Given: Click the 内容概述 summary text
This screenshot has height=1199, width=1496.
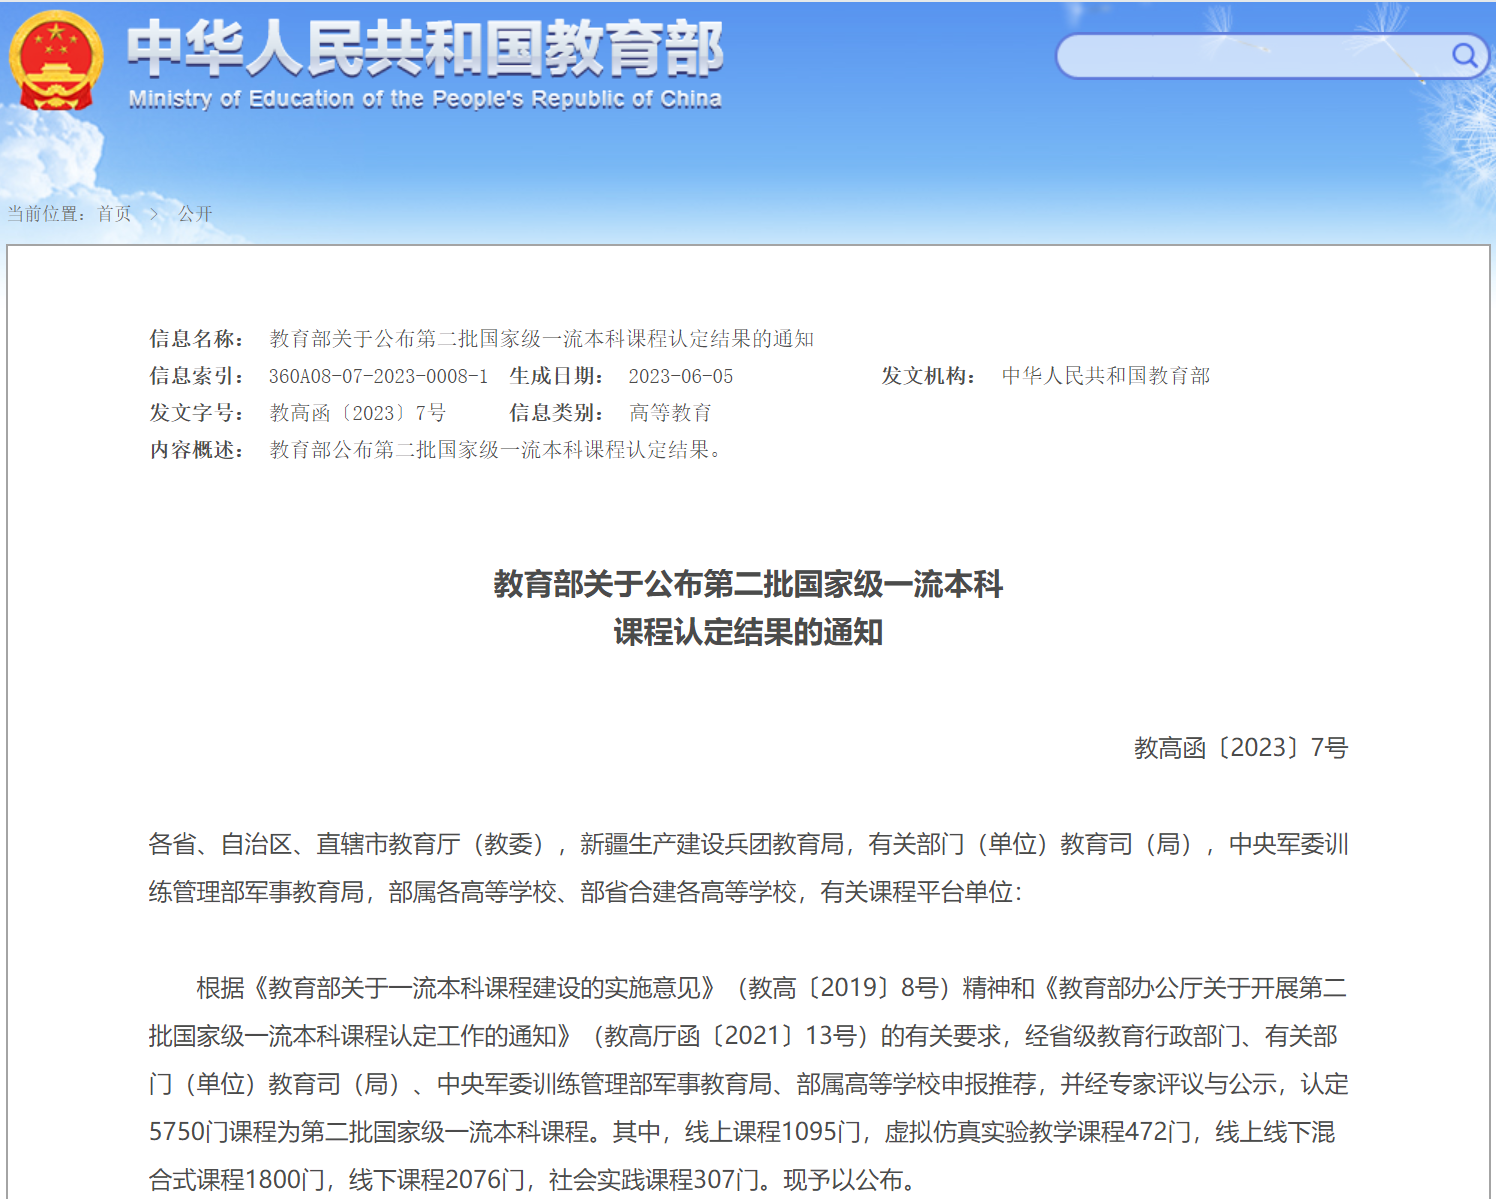Looking at the screenshot, I should click(x=495, y=450).
